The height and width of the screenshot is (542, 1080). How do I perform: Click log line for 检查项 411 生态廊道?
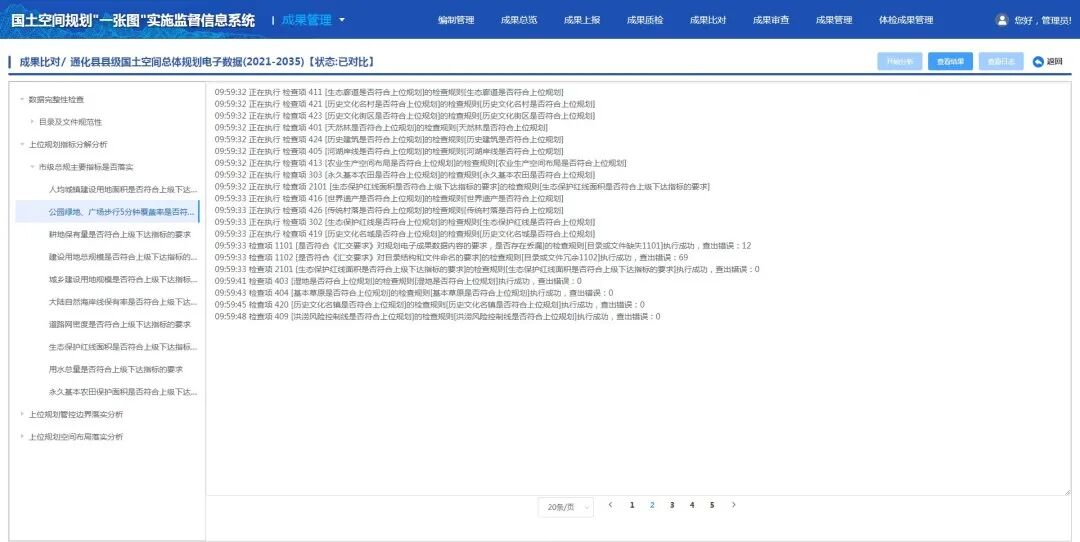click(388, 92)
